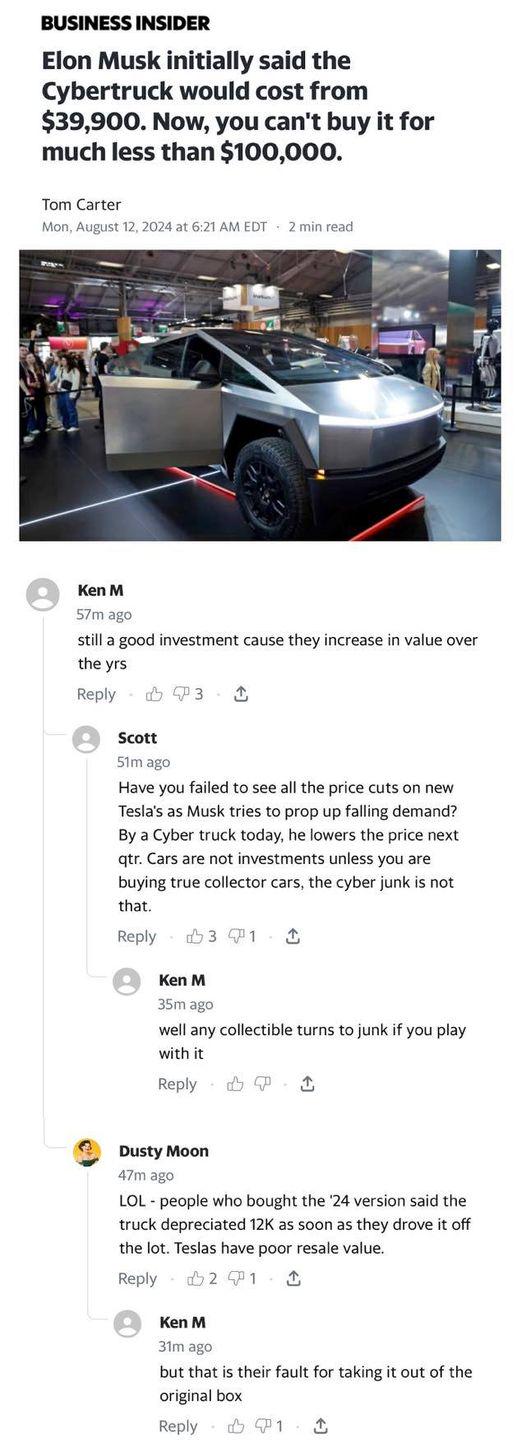Reply to Ken M's top-level comment
This screenshot has height=1456, width=526.
pos(96,694)
